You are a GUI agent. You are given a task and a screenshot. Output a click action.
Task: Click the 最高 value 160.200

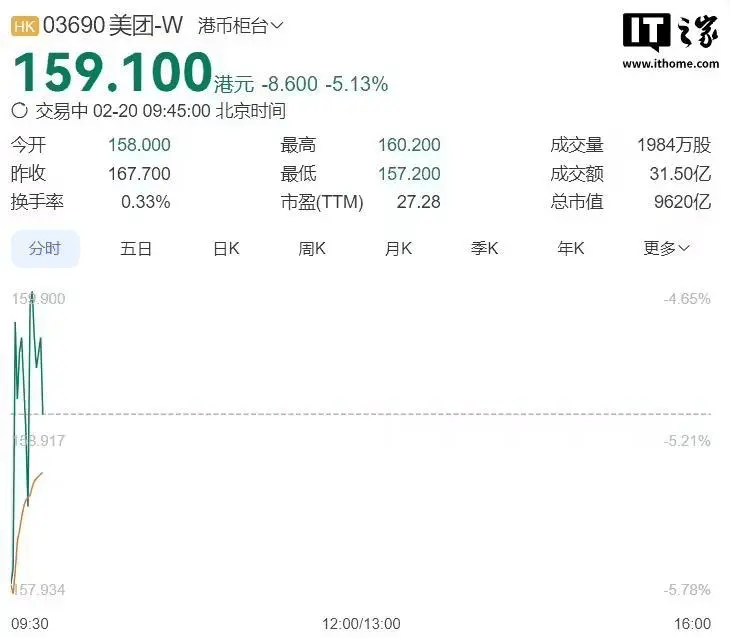click(x=409, y=145)
